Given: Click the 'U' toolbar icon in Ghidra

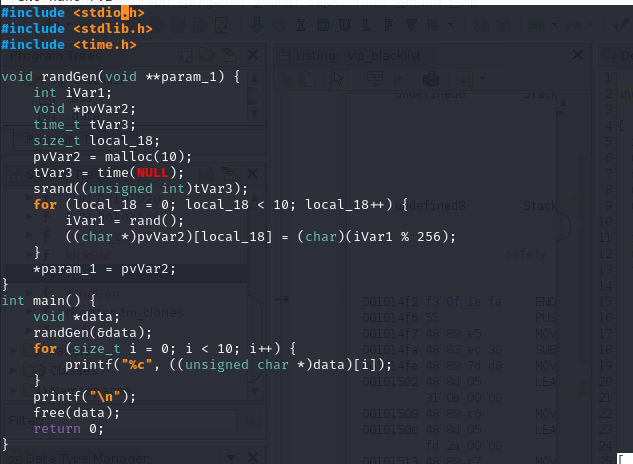Looking at the screenshot, I should pyautogui.click(x=345, y=25).
